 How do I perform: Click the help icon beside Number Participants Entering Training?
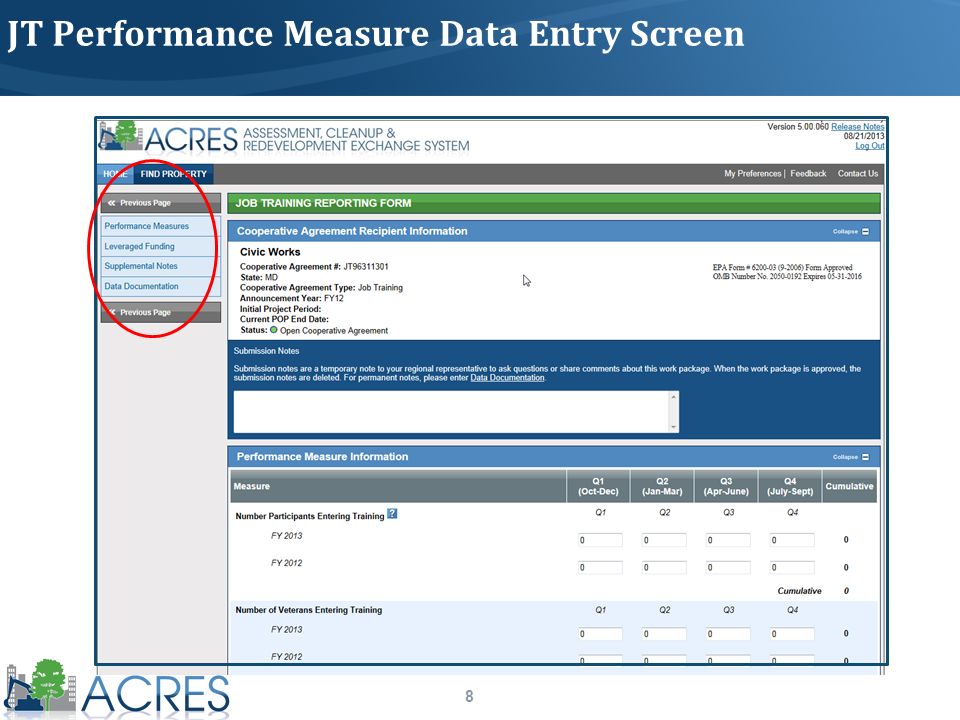point(392,514)
